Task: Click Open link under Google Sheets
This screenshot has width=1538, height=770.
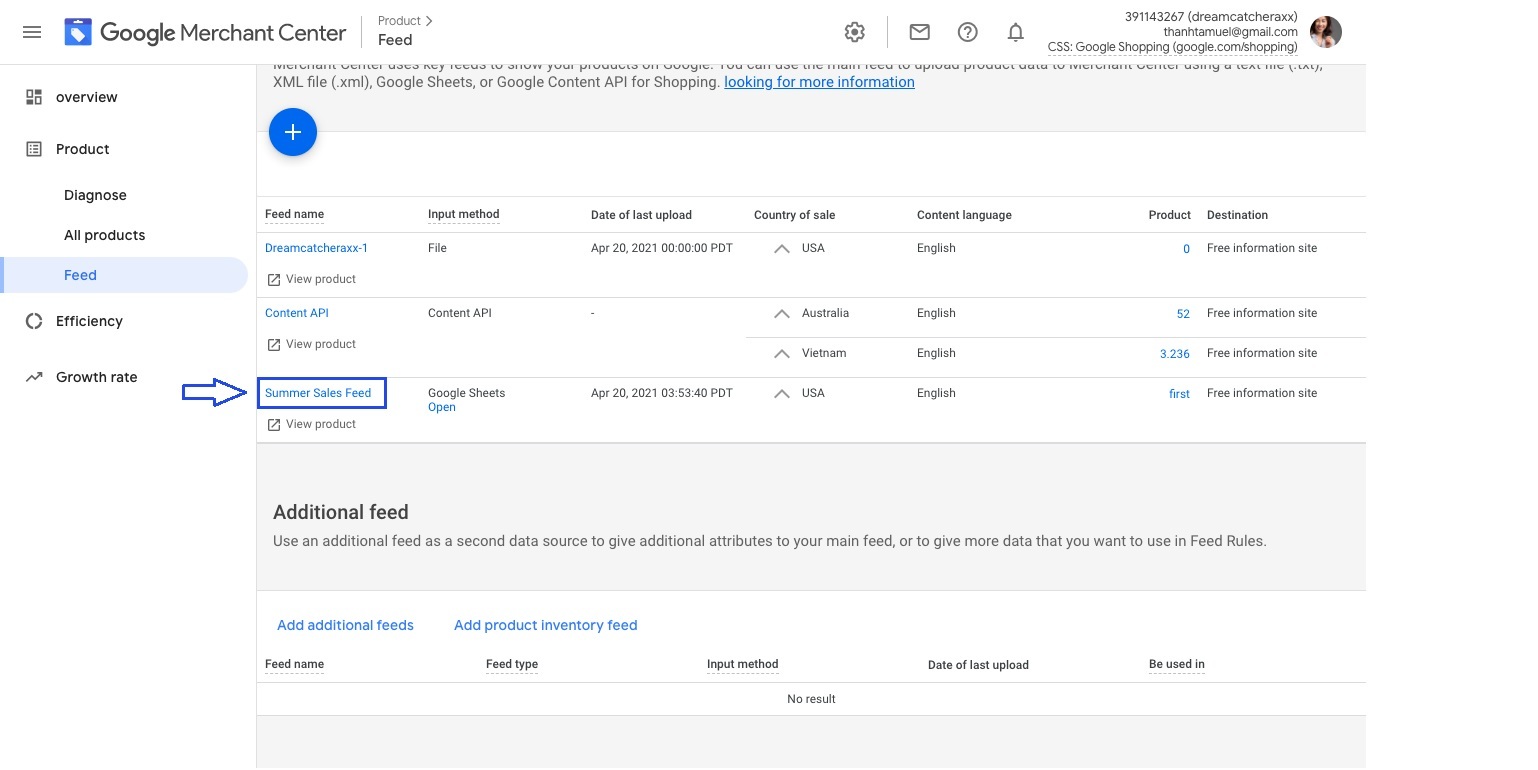Action: point(441,407)
